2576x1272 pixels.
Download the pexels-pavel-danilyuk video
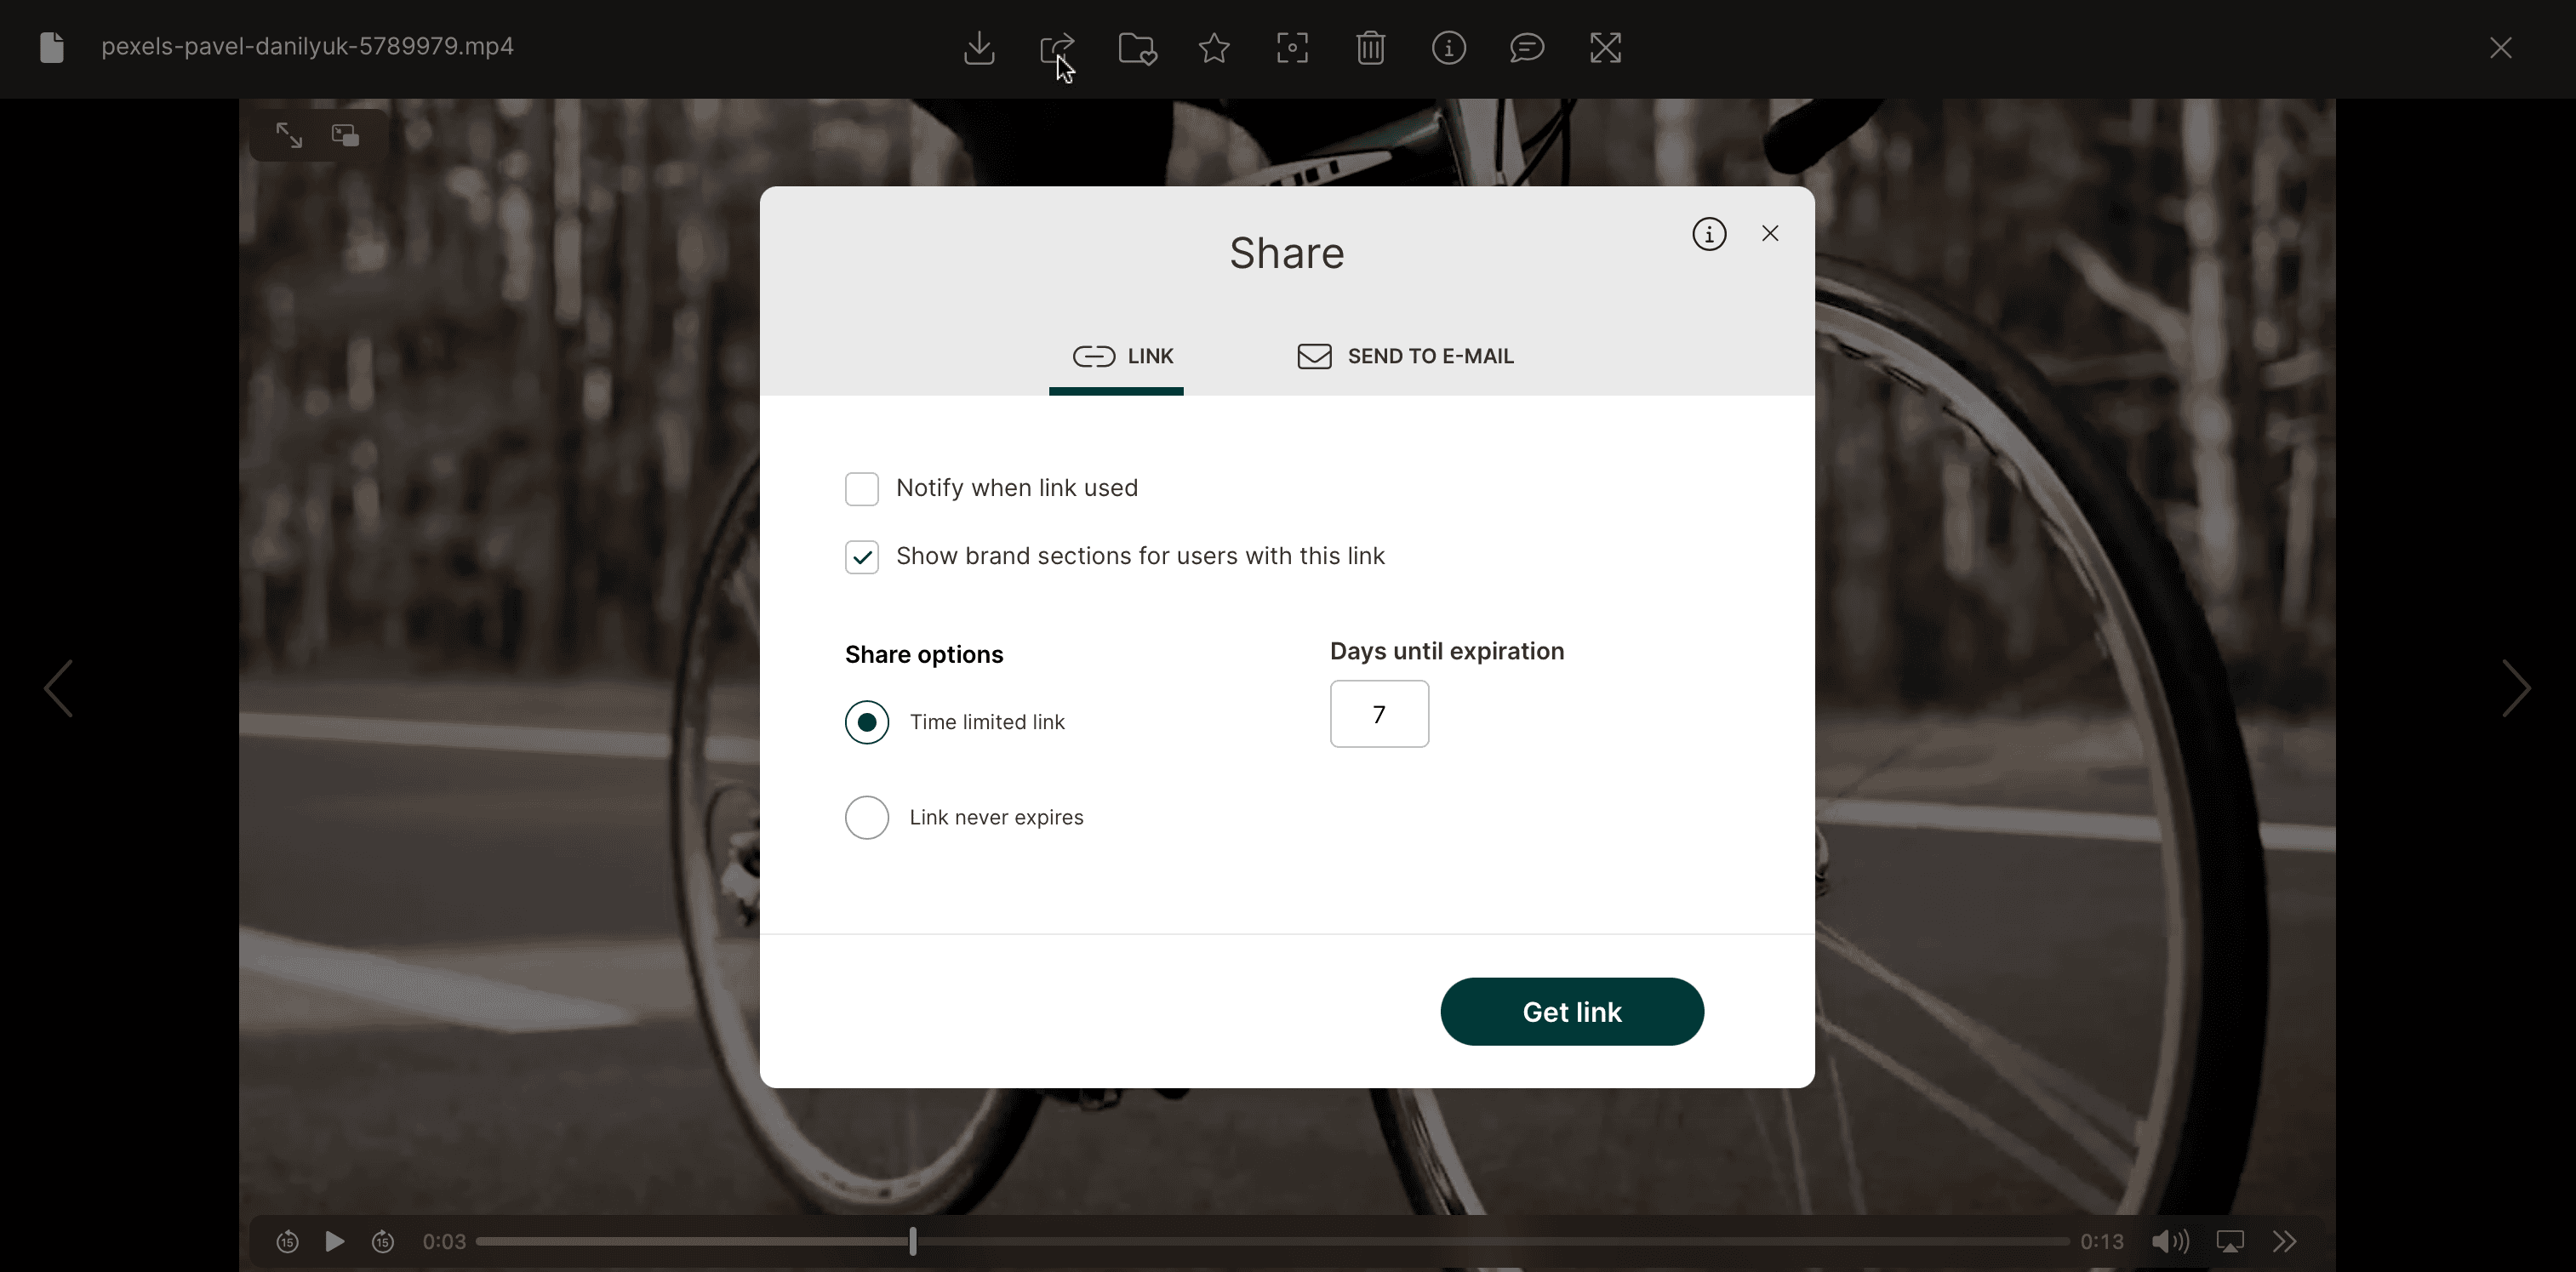coord(979,47)
